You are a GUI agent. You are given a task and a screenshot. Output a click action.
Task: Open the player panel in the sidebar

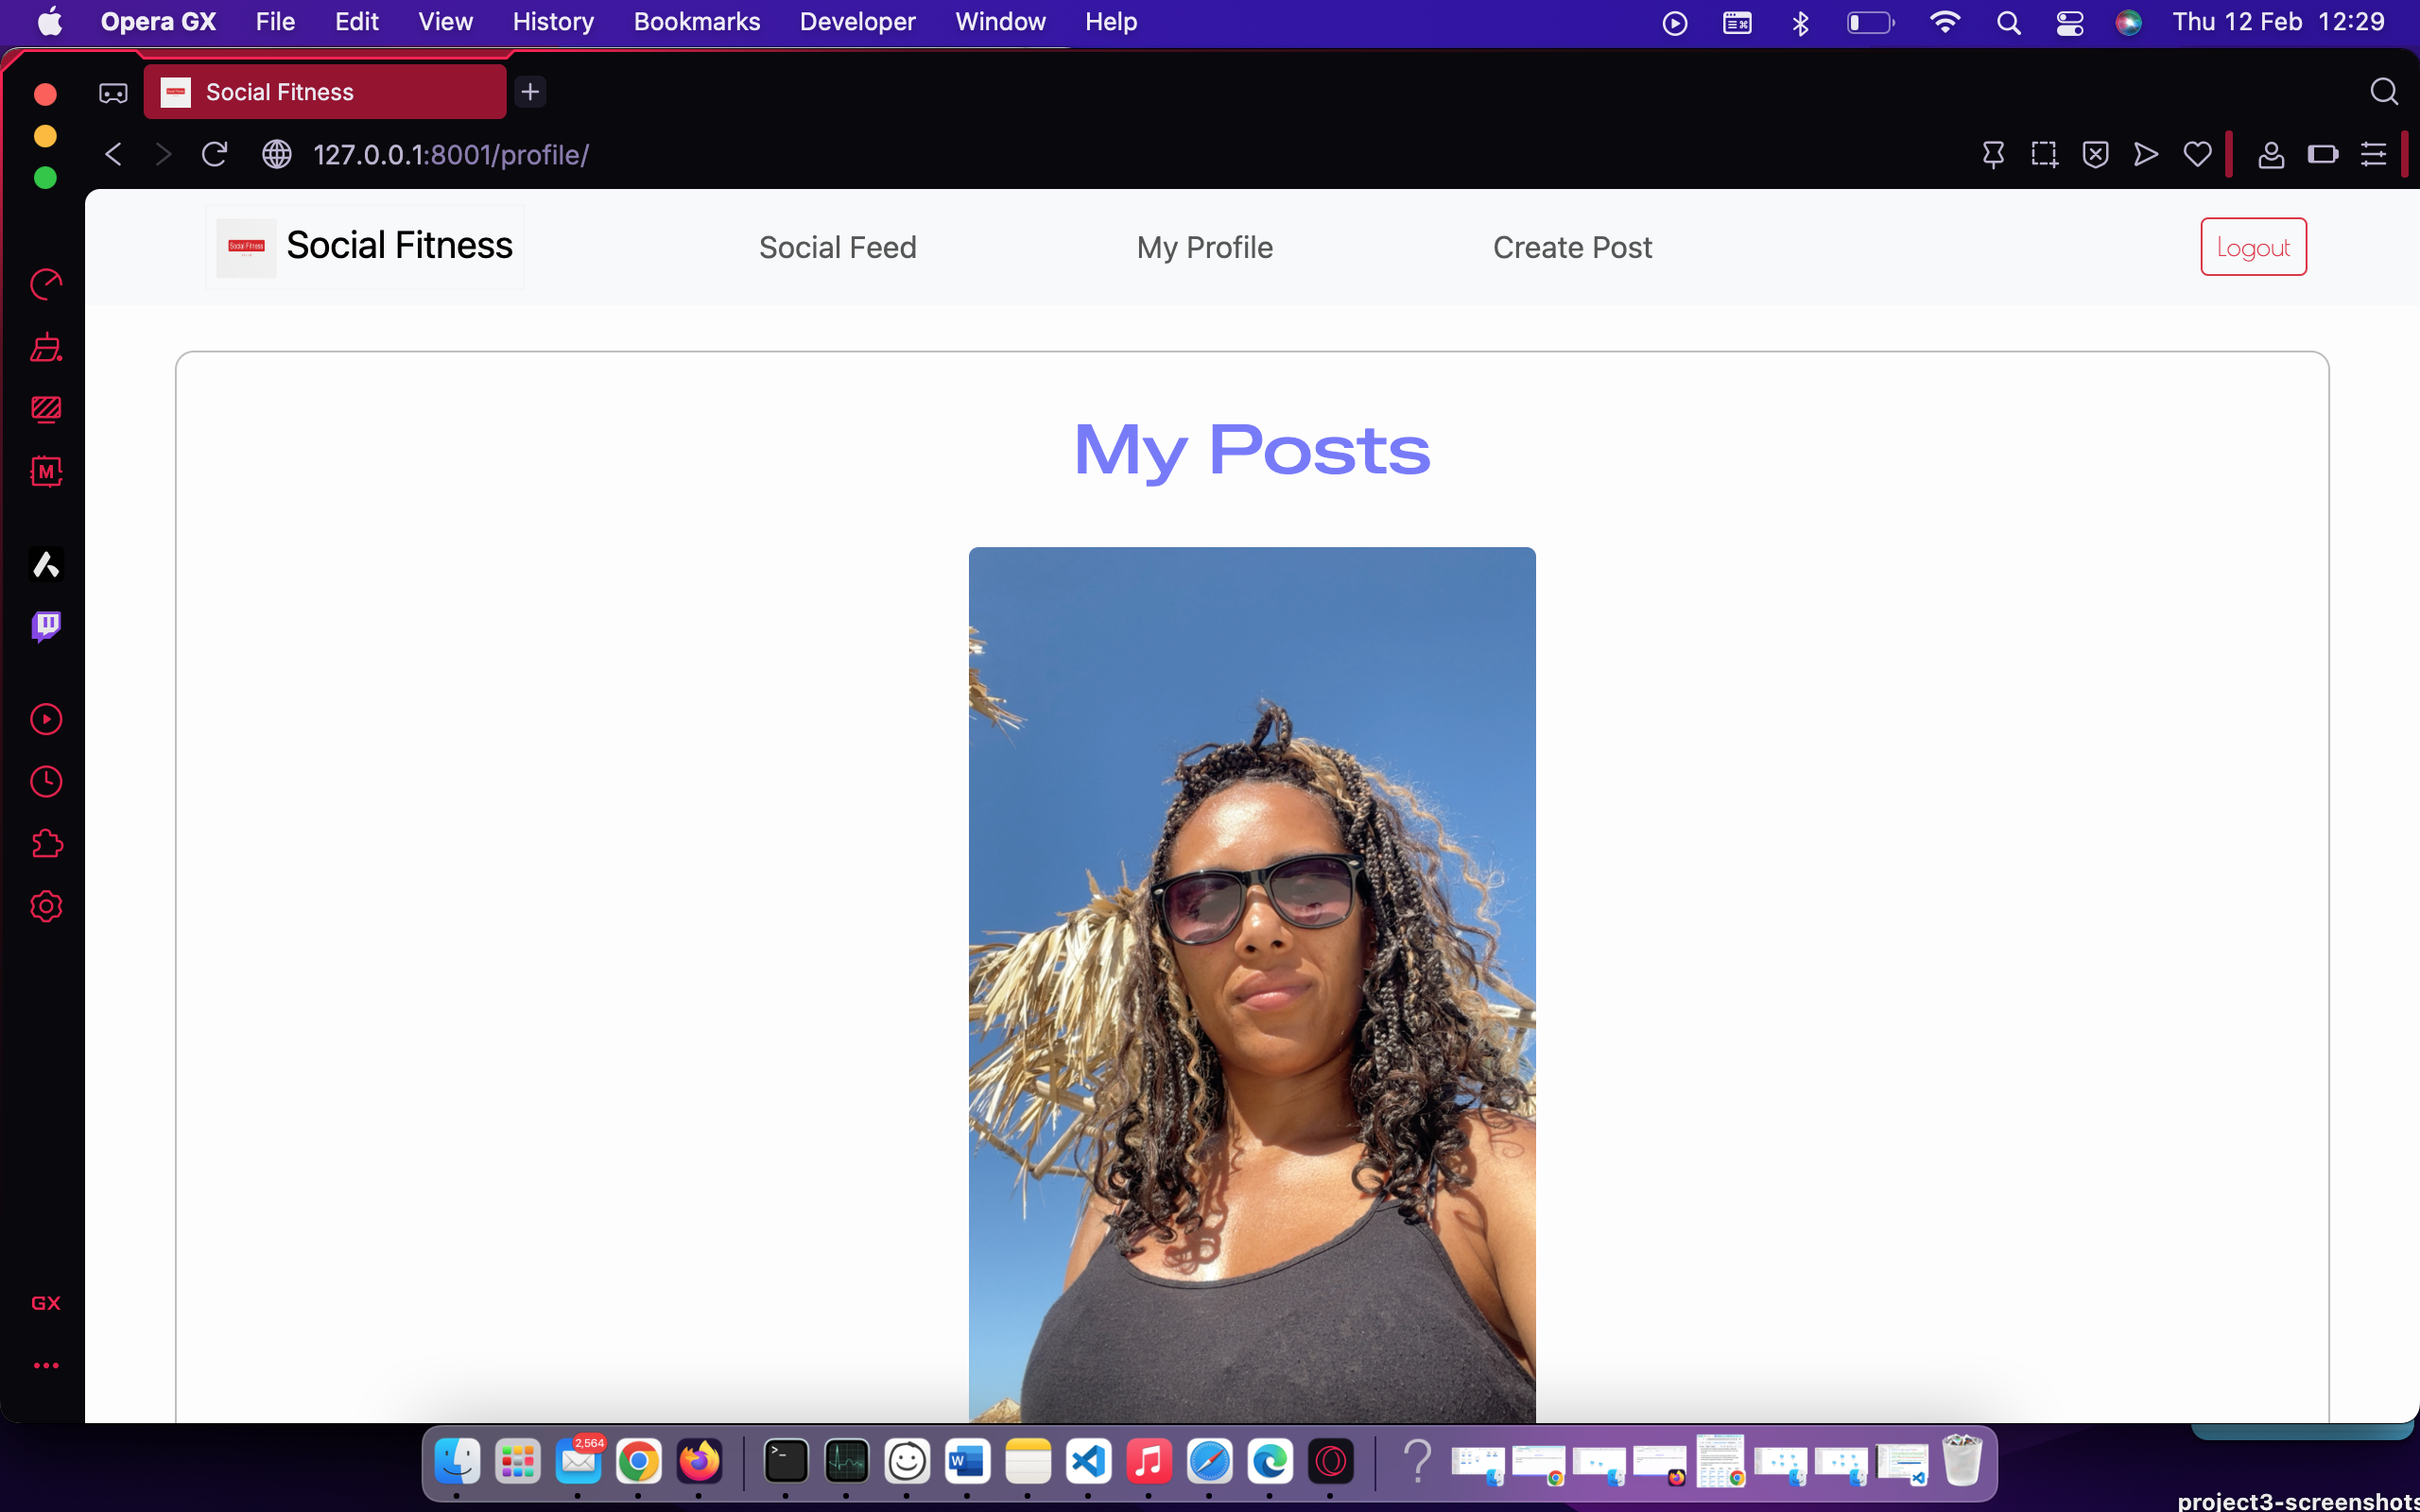tap(46, 719)
